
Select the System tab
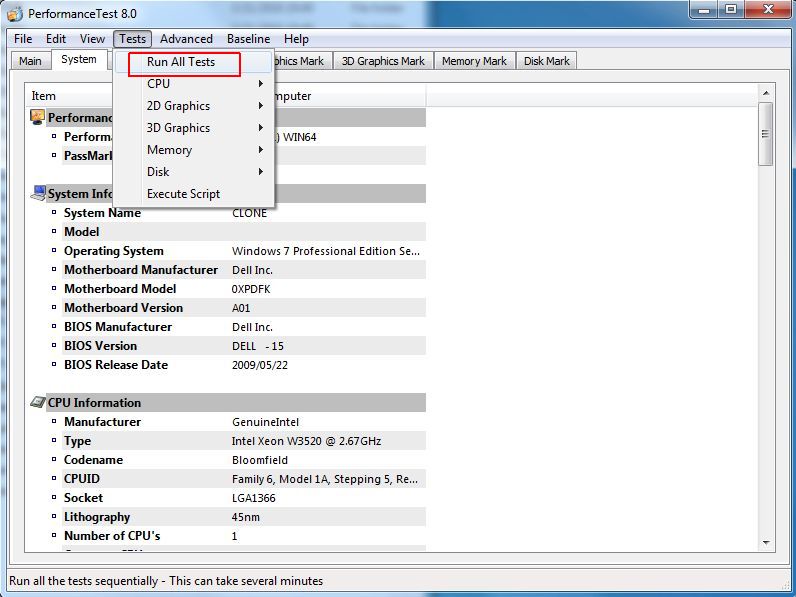click(x=79, y=59)
